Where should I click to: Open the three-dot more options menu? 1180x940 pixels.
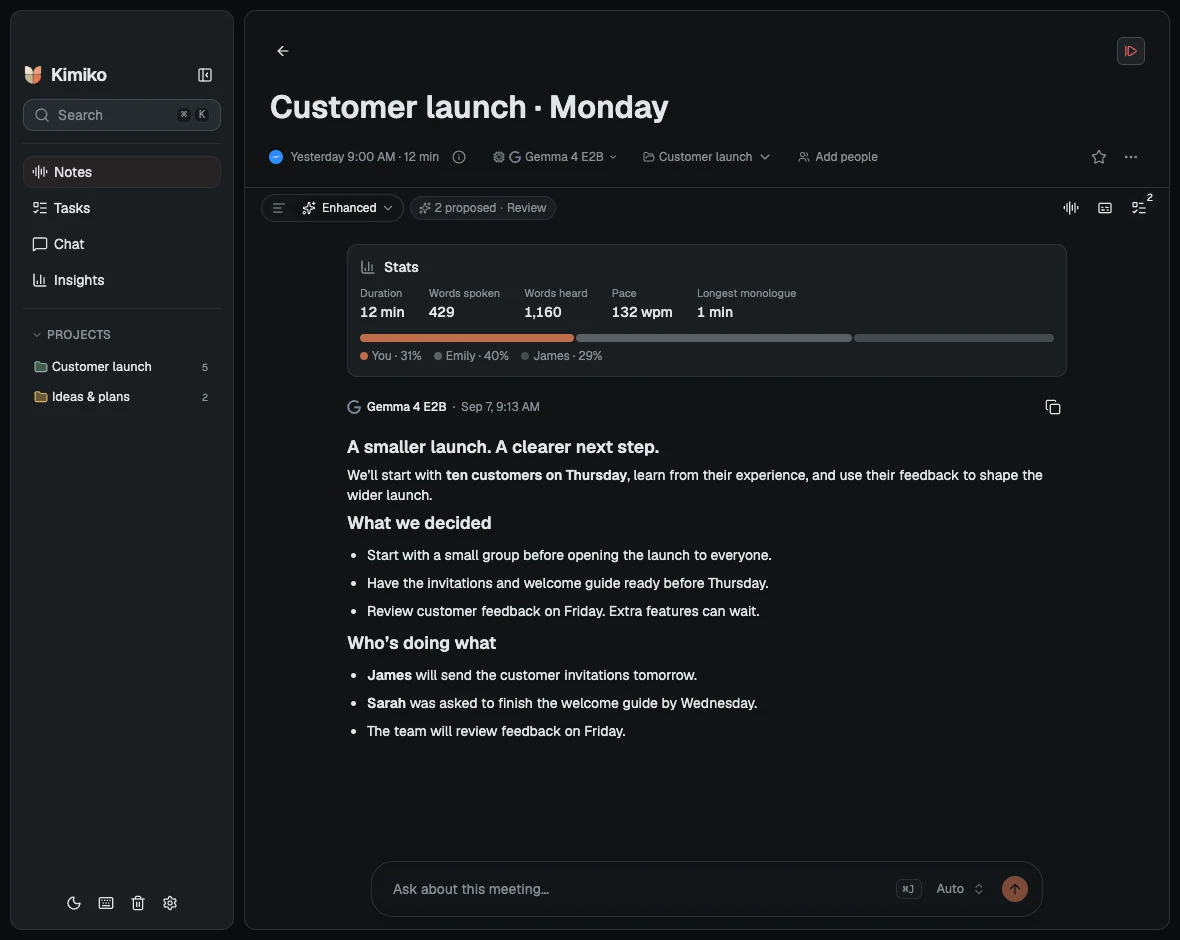1130,157
